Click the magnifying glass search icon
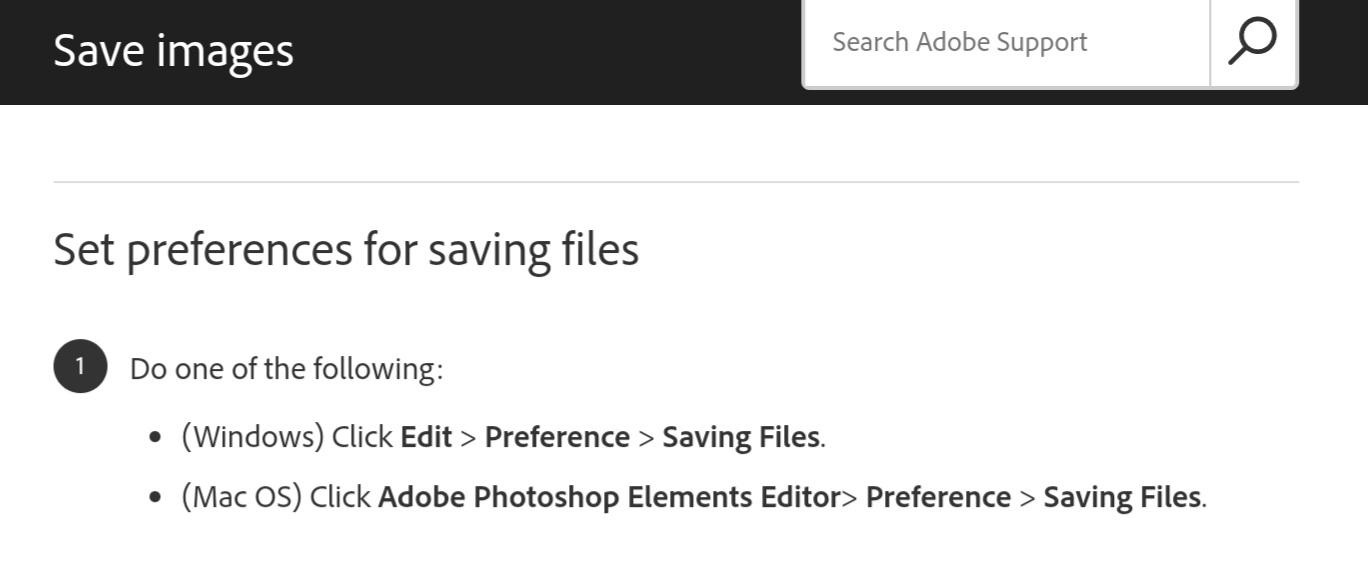Image resolution: width=1368 pixels, height=562 pixels. (x=1252, y=42)
